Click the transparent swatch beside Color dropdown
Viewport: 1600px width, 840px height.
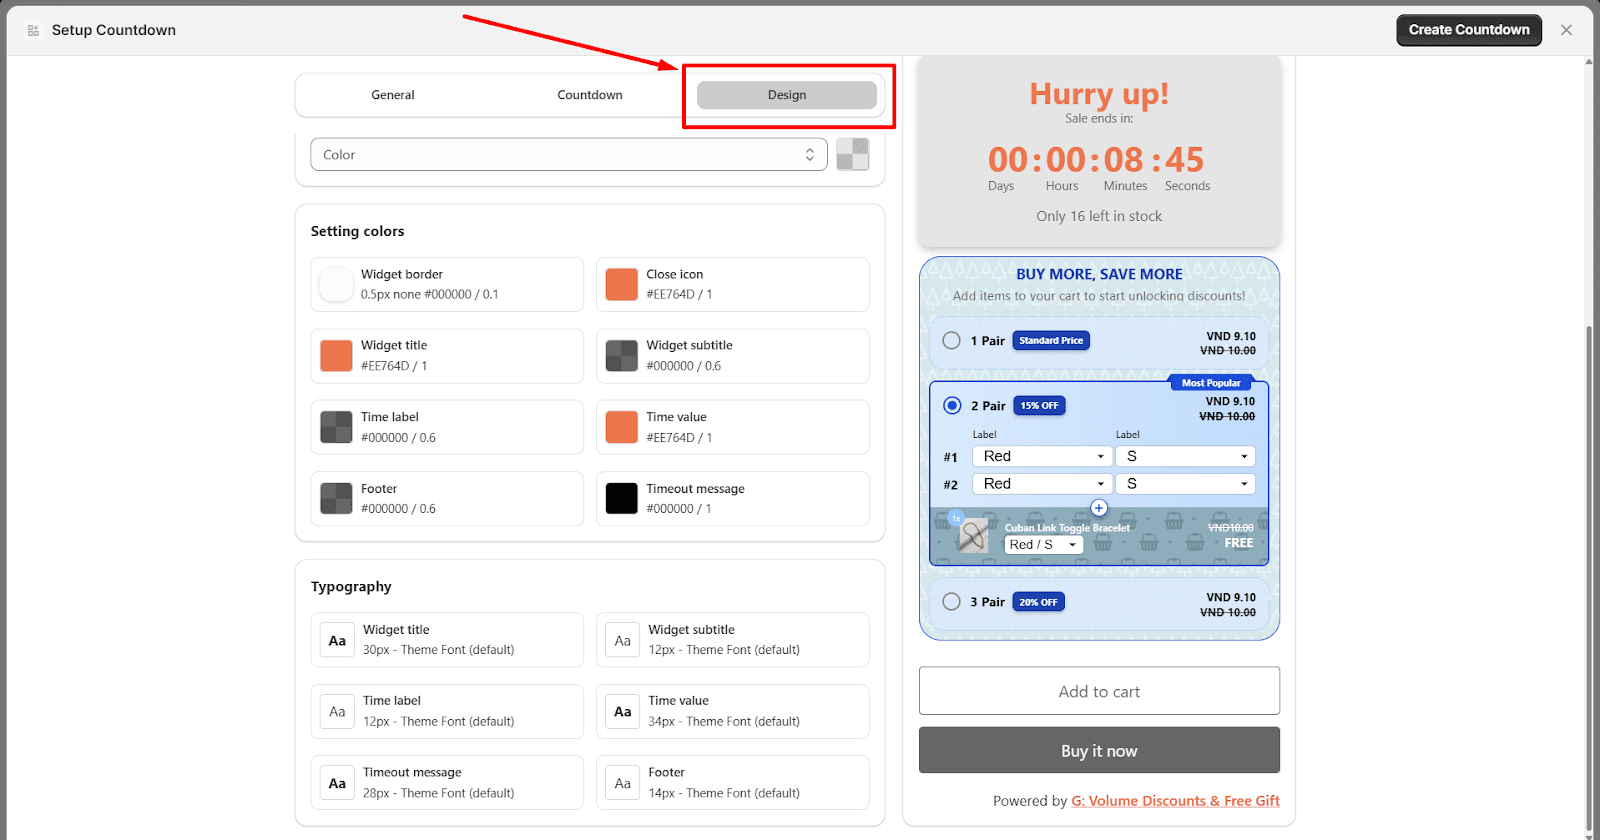(853, 154)
